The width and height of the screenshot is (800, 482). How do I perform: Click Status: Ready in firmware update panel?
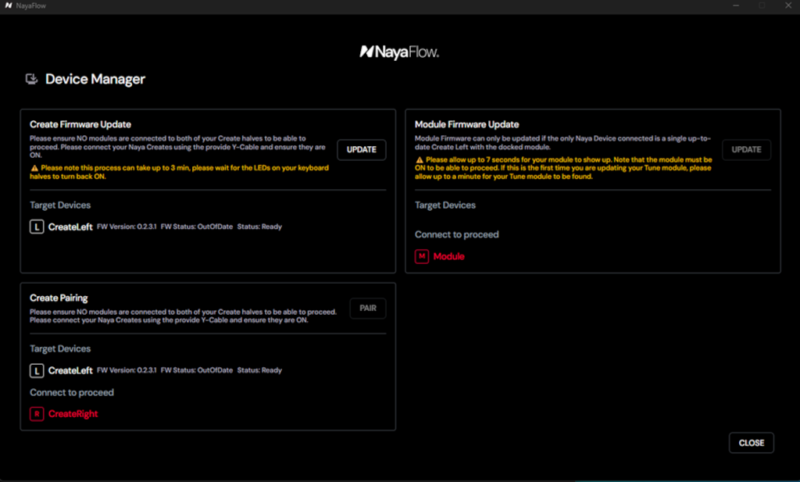pos(259,226)
